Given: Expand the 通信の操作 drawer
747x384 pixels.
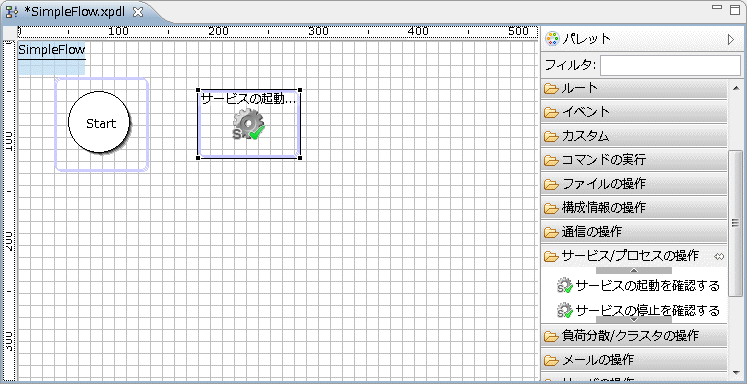Looking at the screenshot, I should coord(634,232).
